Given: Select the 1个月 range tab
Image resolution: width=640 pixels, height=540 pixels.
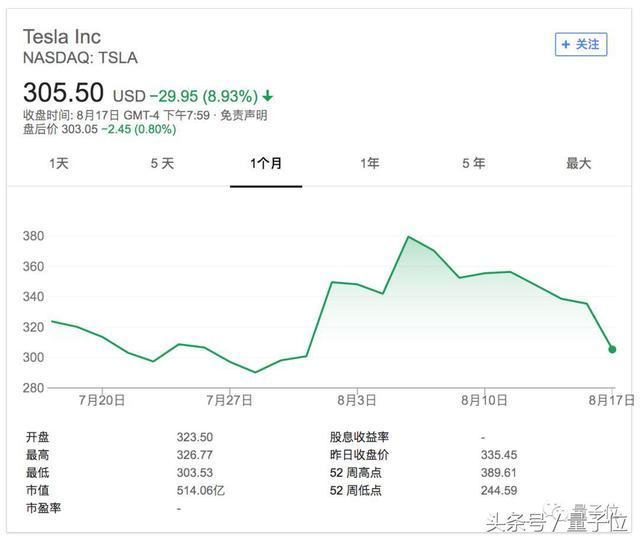Looking at the screenshot, I should coord(266,163).
